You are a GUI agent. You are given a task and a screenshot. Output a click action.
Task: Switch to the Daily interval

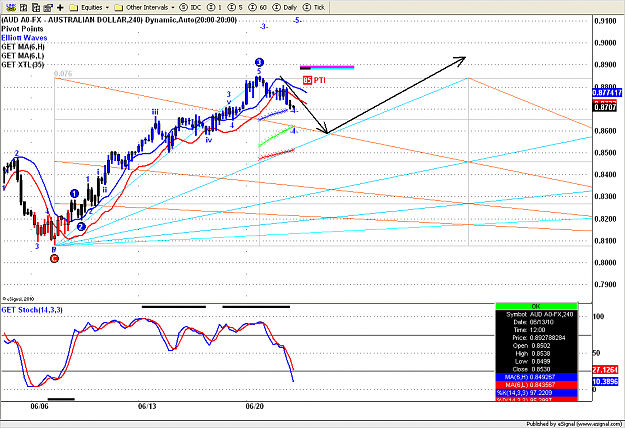click(x=285, y=7)
